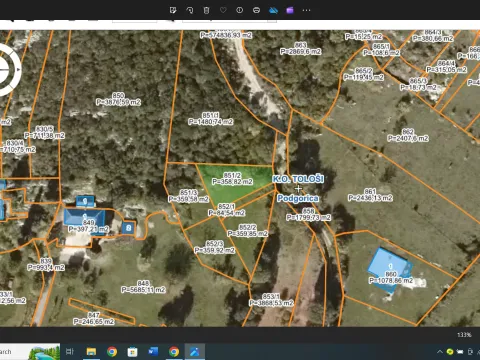480x360 pixels.
Task: Click parcel label 847 P=246,65 m2
Action: (x=94, y=318)
